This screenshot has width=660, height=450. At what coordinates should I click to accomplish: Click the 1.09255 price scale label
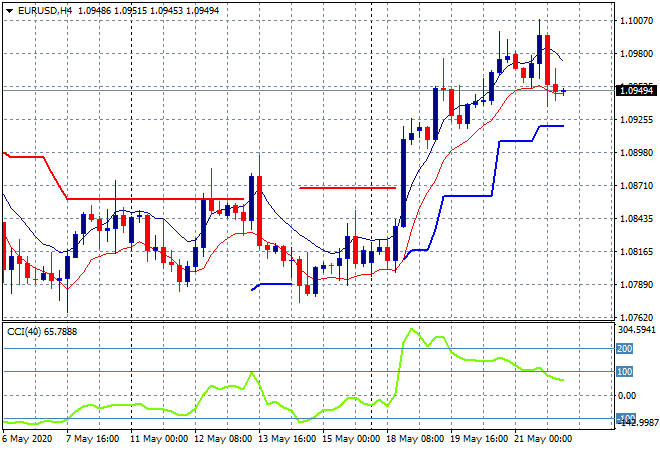[637, 120]
